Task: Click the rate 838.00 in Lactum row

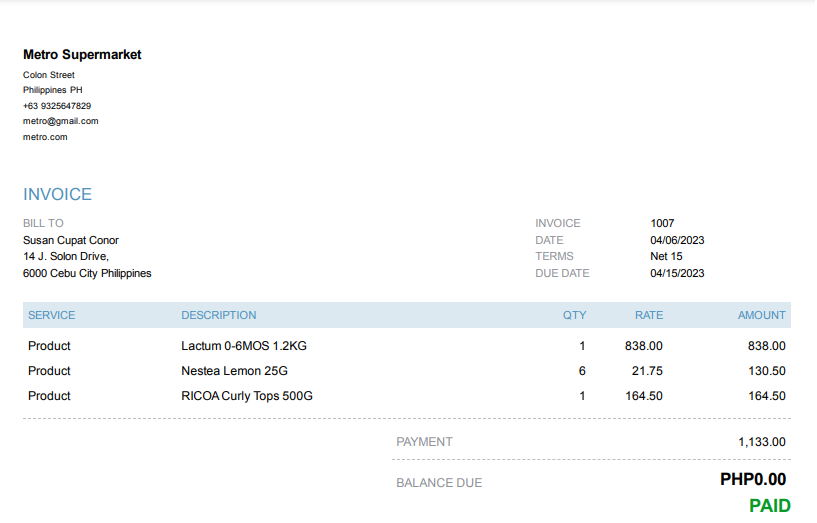Action: 644,346
